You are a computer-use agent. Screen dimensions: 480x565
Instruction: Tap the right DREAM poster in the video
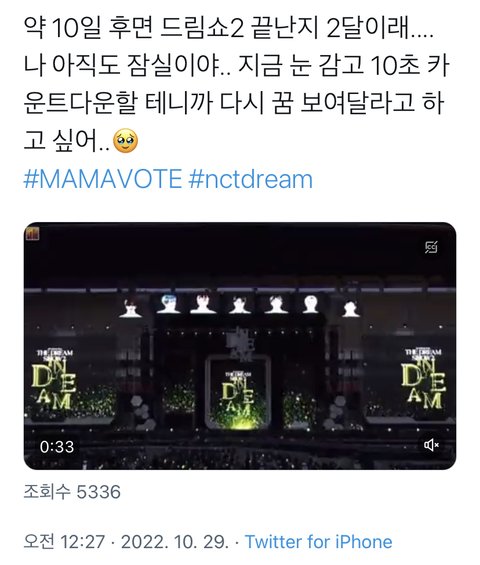(x=423, y=379)
